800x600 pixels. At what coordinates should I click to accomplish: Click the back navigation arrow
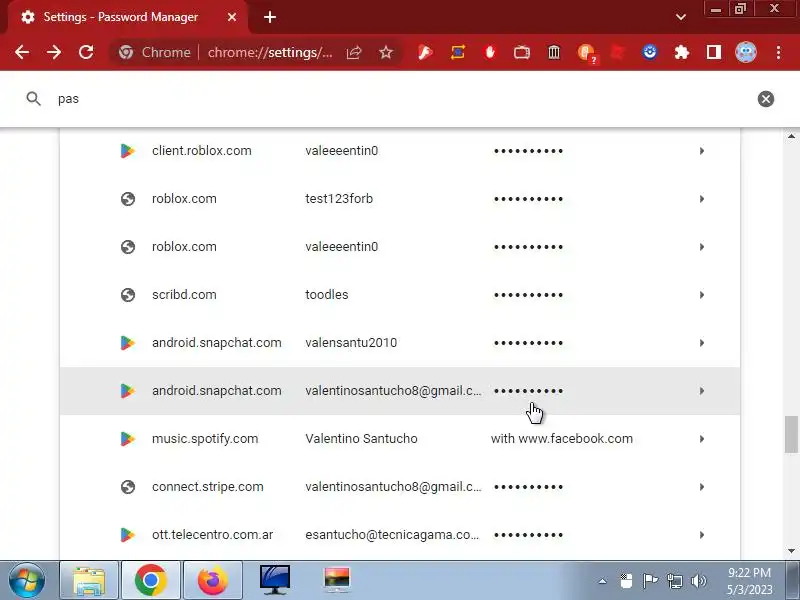(21, 52)
